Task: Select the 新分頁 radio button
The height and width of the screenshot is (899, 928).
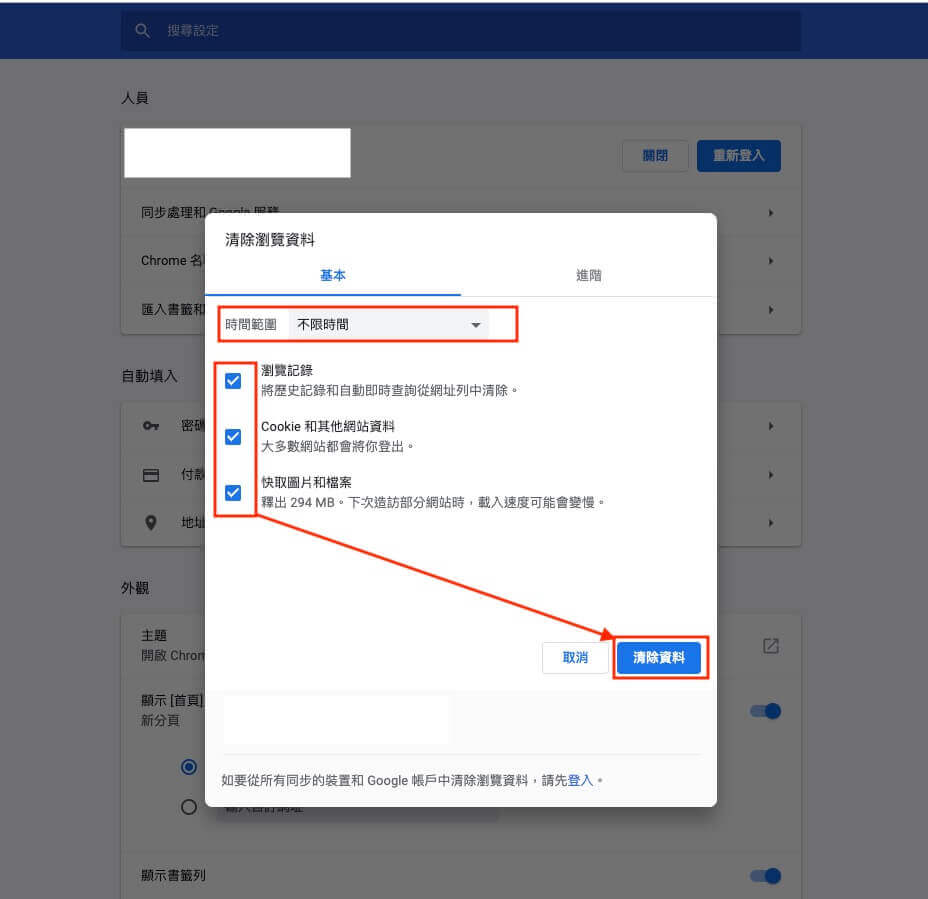Action: coord(188,766)
